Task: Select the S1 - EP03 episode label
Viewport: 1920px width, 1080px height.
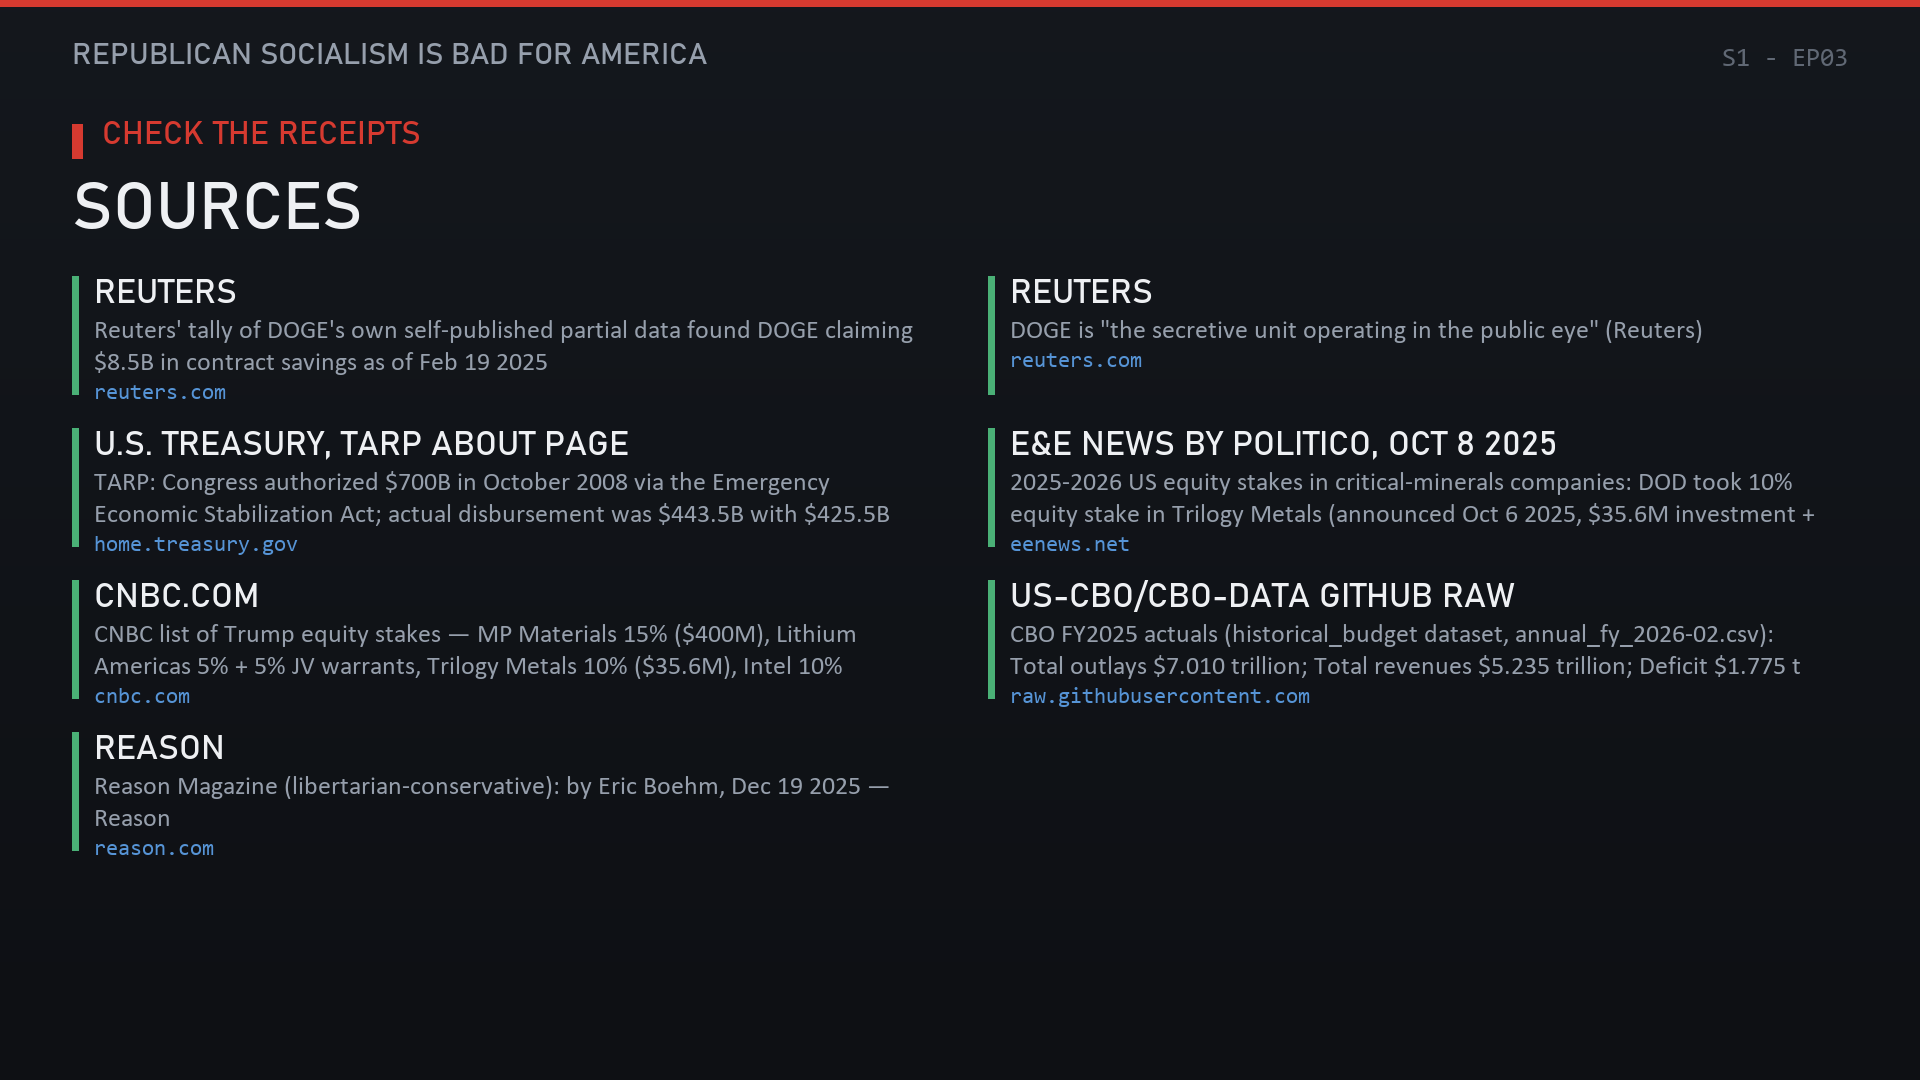Action: 1784,58
